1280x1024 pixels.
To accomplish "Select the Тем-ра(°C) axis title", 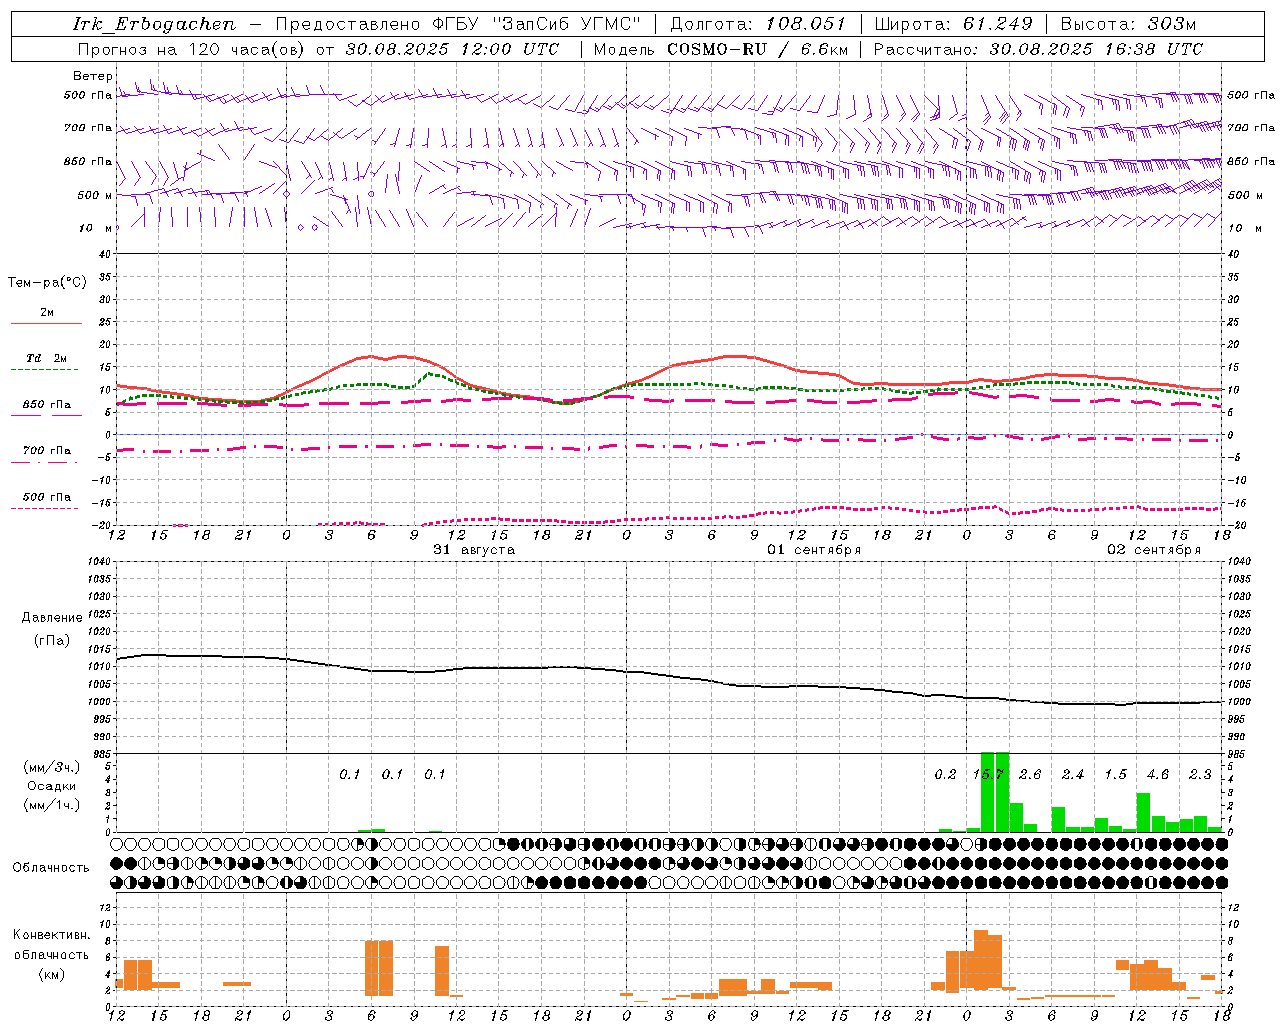I will pos(47,283).
